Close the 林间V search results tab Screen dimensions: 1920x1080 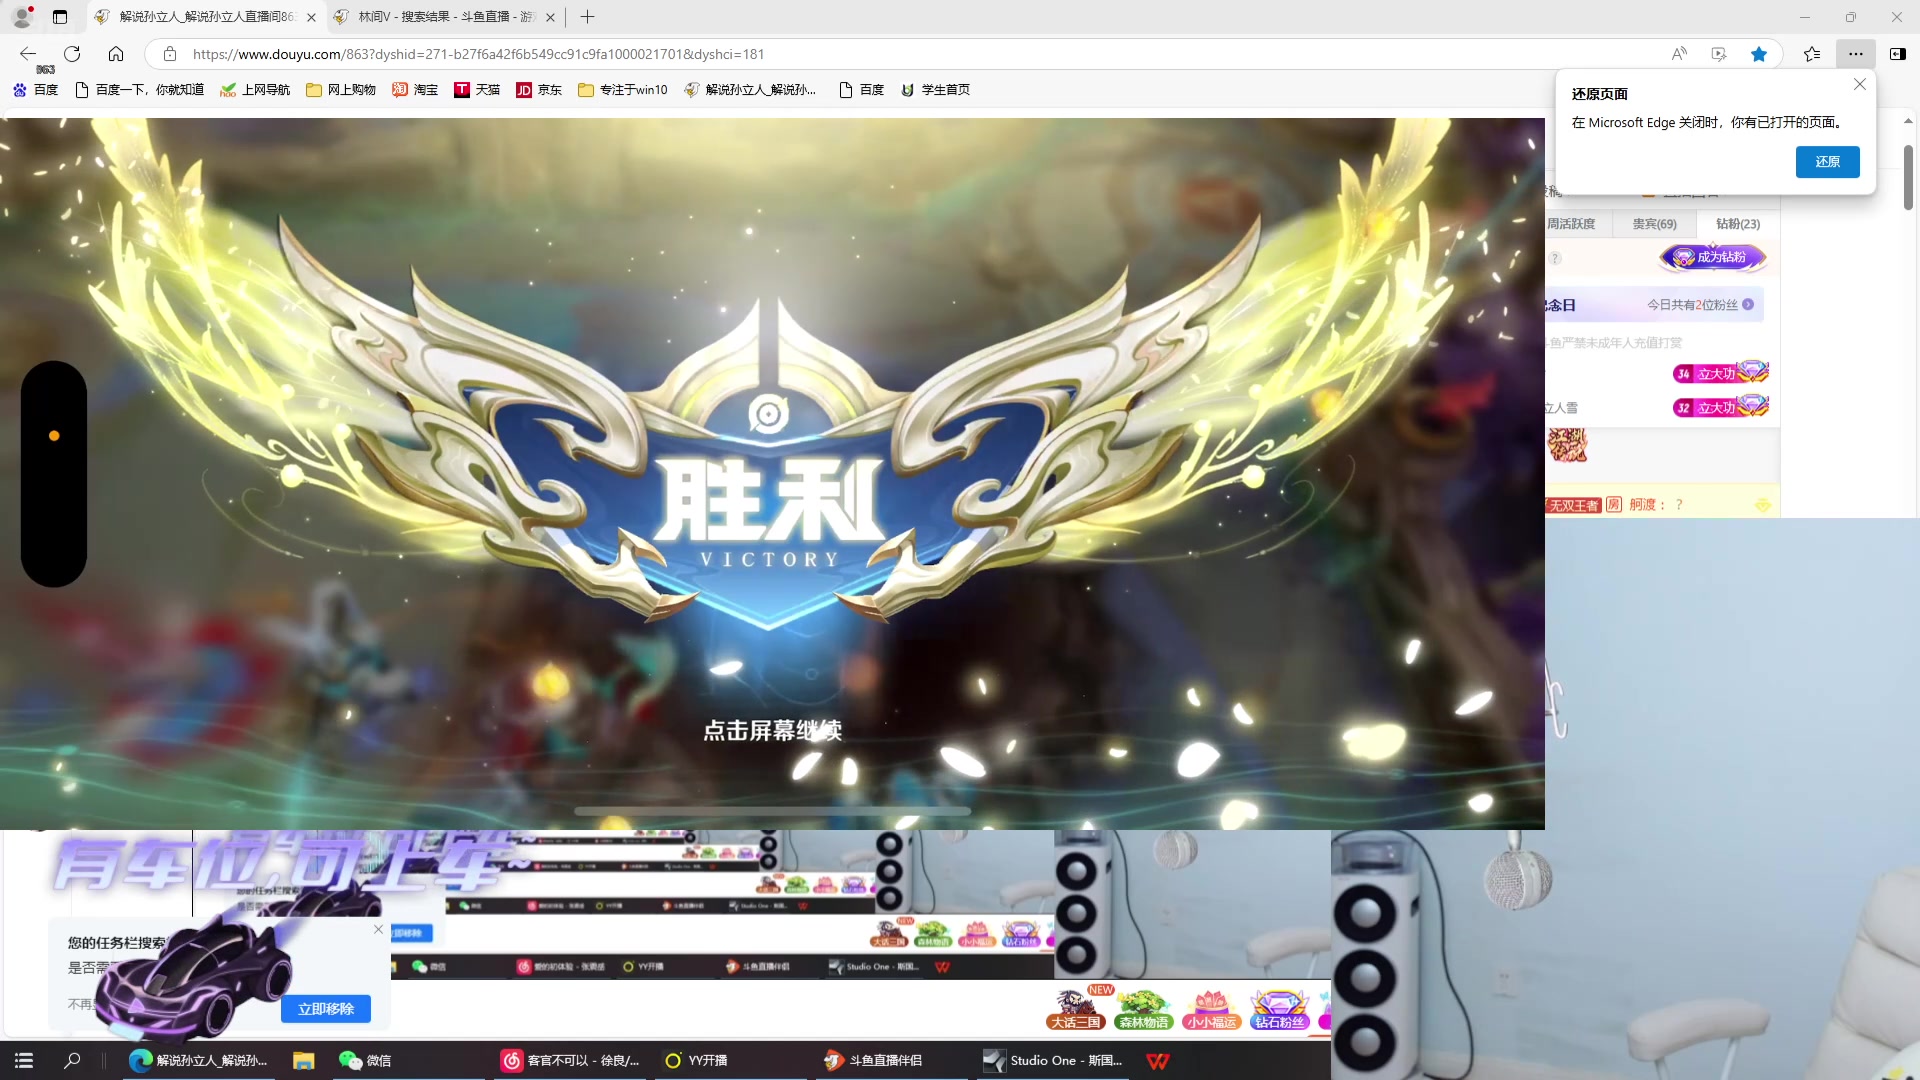coord(550,17)
